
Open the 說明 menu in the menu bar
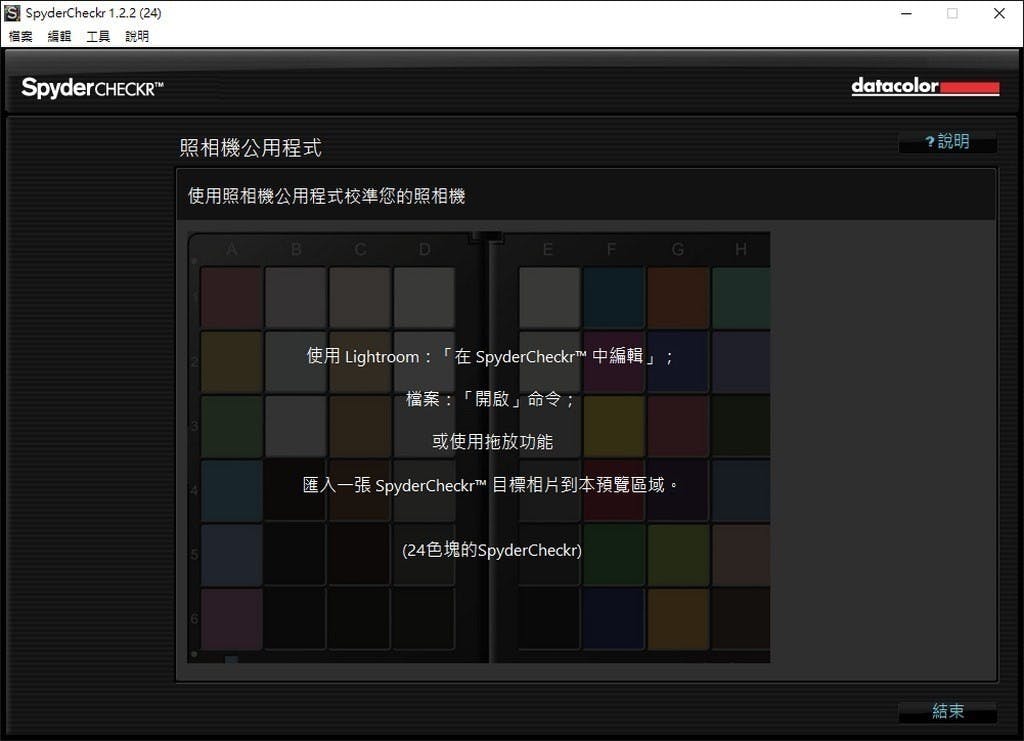point(137,36)
